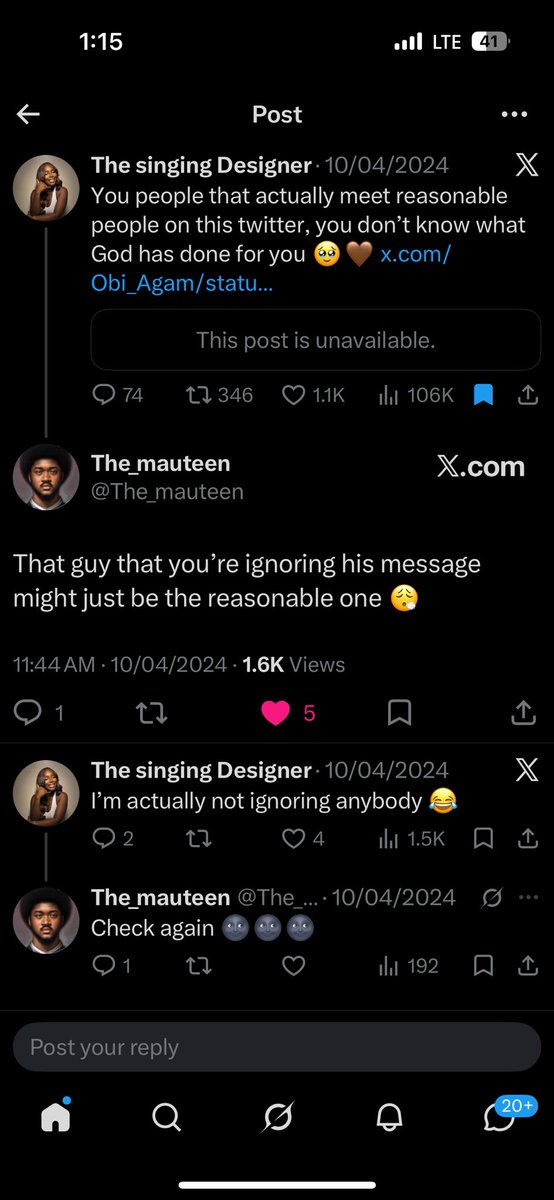Open the Search tab in bottom bar
Screen dimensions: 554x1200
pos(166,1117)
